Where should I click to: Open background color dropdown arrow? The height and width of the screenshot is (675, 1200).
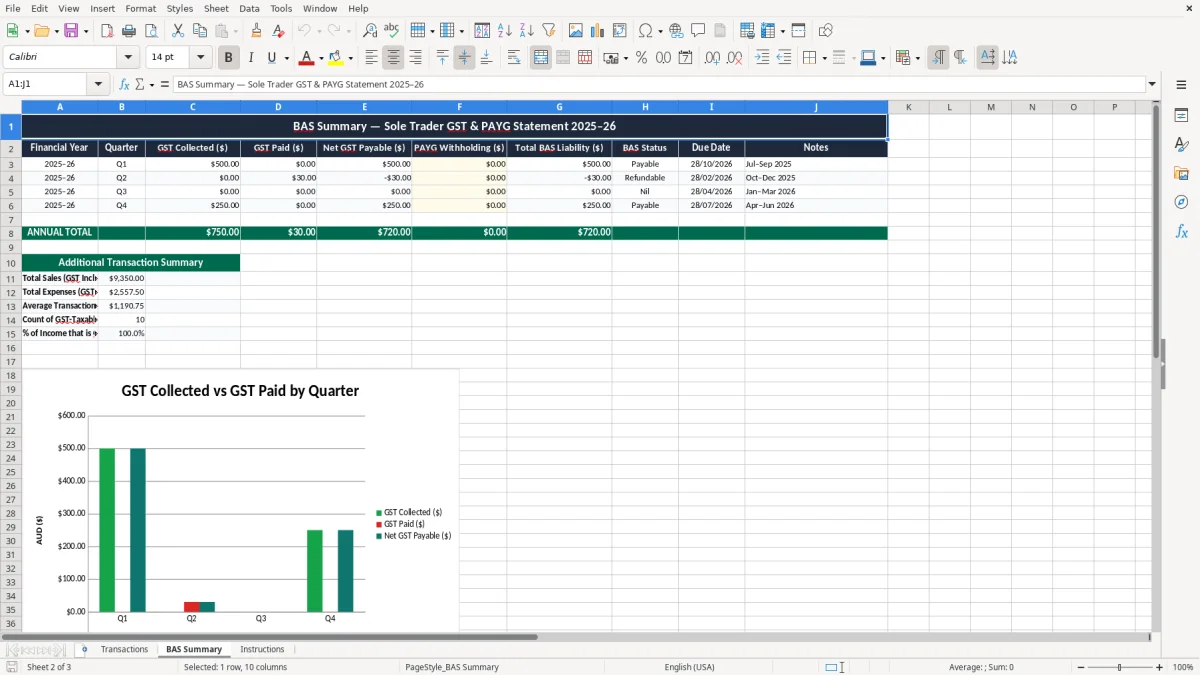pos(350,58)
